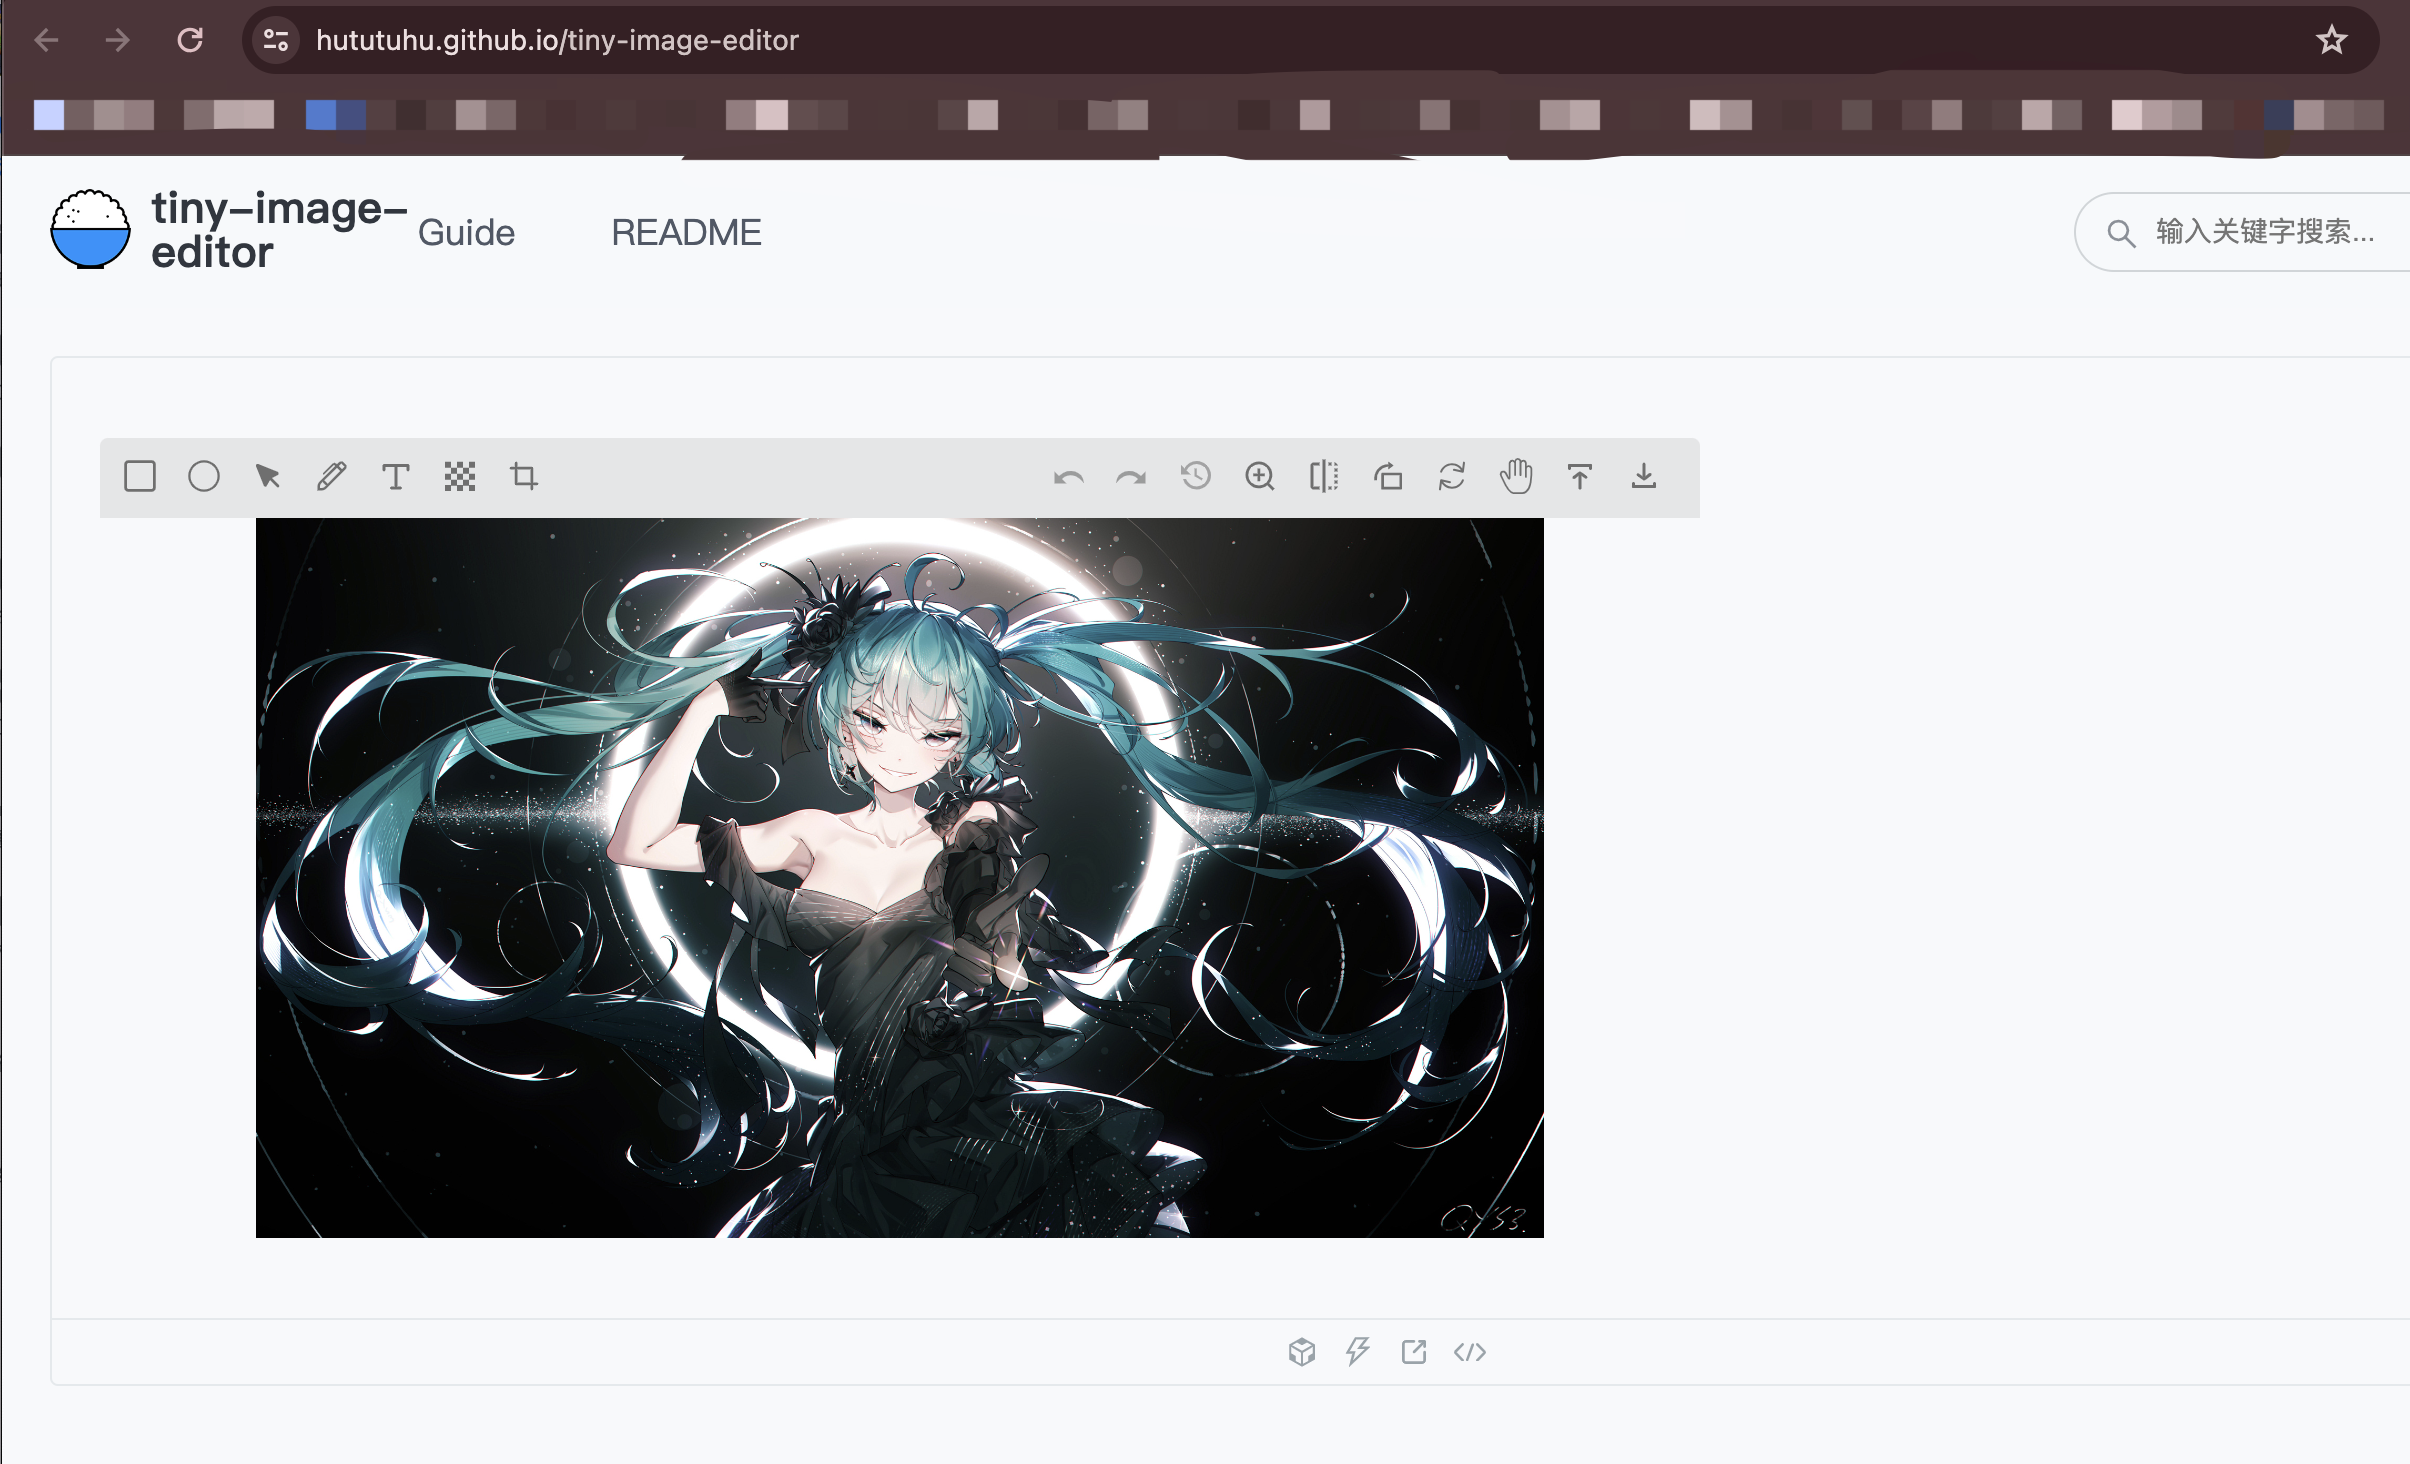Select the rectangle shape tool
Viewport: 2410px width, 1464px height.
(x=140, y=476)
